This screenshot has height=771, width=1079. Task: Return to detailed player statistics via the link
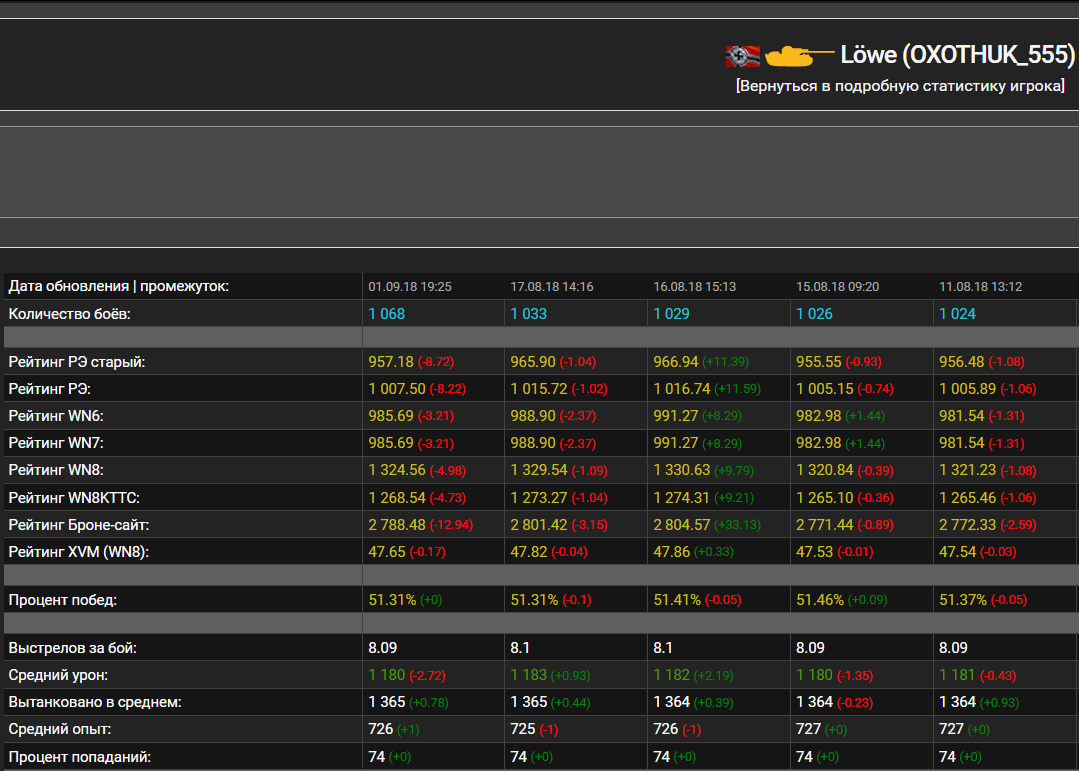tap(900, 86)
